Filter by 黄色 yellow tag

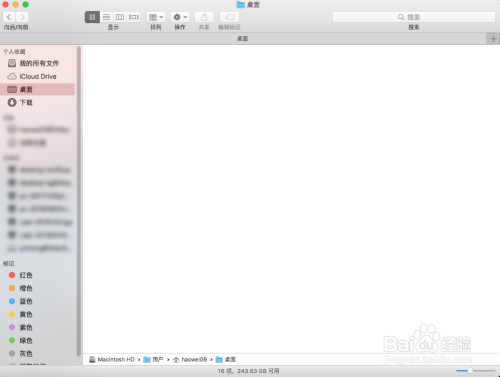tap(37, 314)
